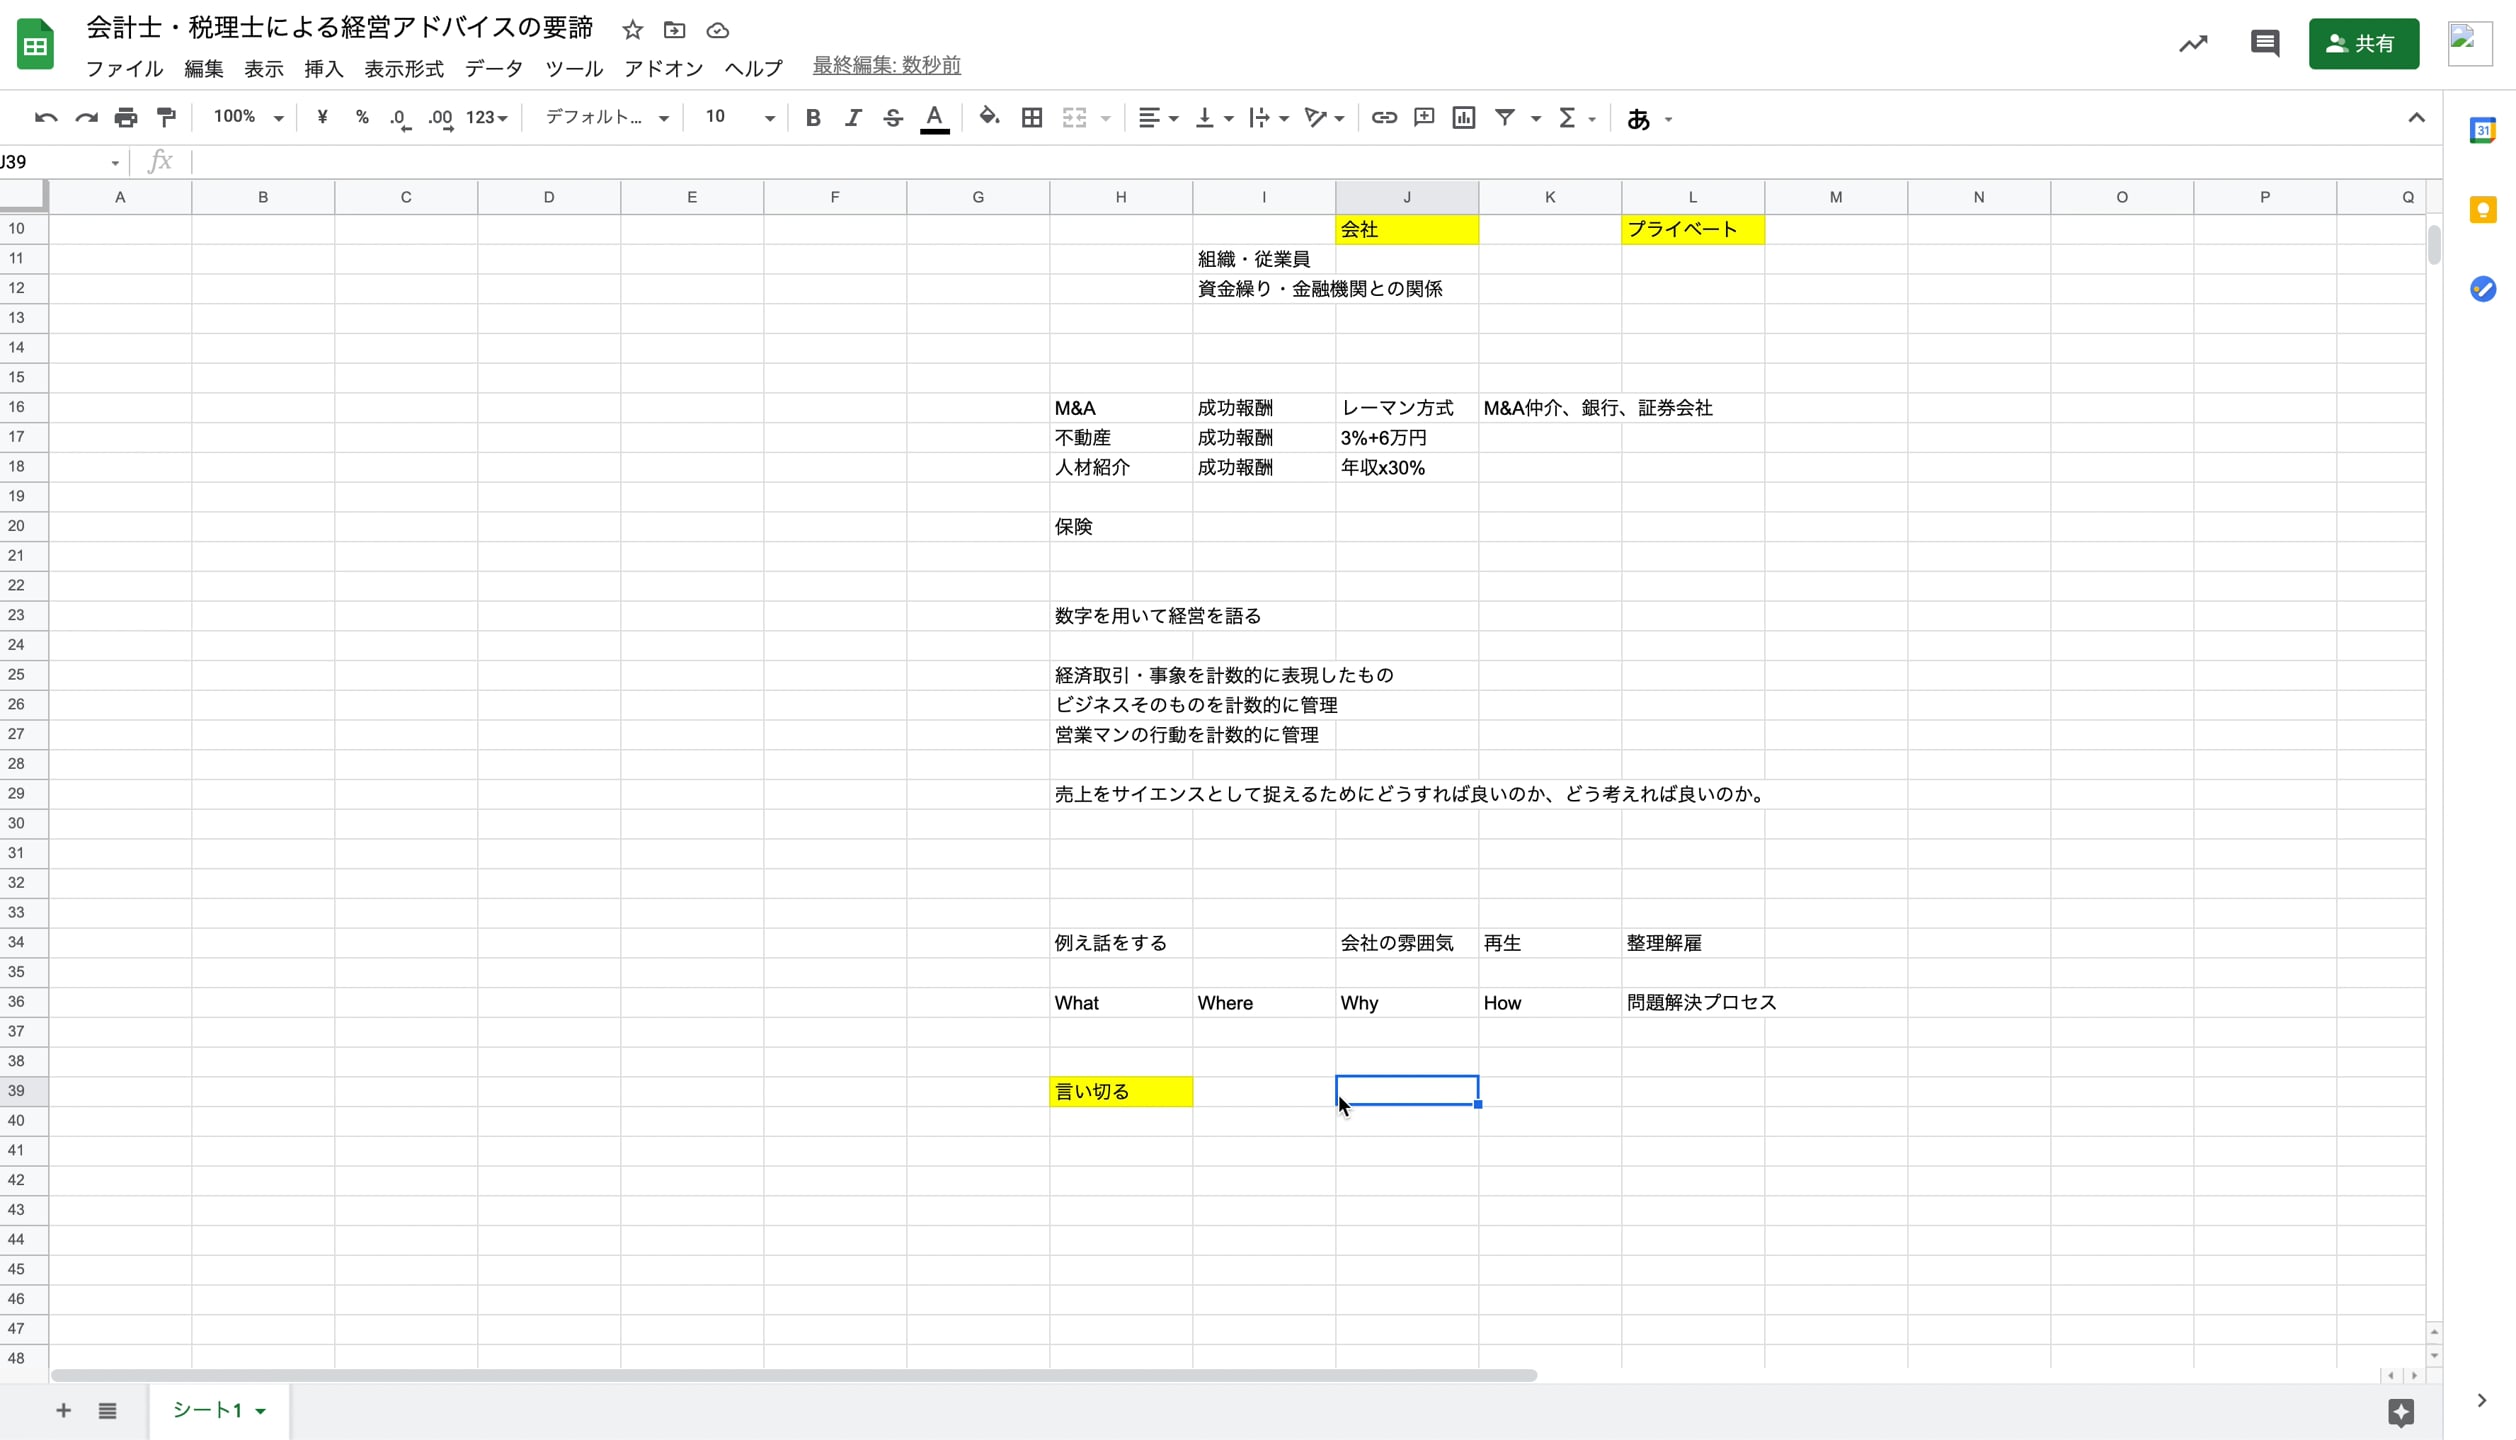Screen dimensions: 2516x1440
Task: Toggle bold formatting
Action: (x=813, y=117)
